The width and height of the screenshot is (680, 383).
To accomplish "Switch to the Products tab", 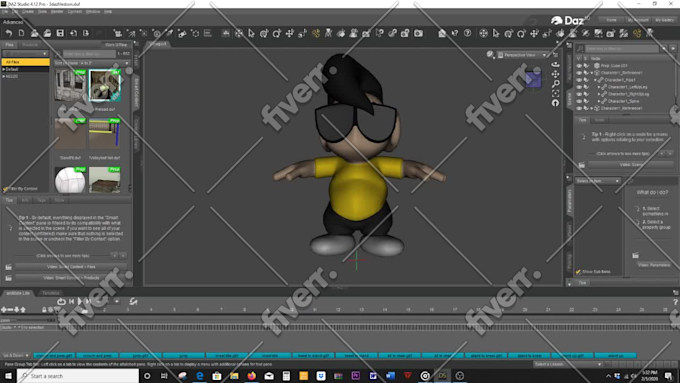I will tap(30, 45).
